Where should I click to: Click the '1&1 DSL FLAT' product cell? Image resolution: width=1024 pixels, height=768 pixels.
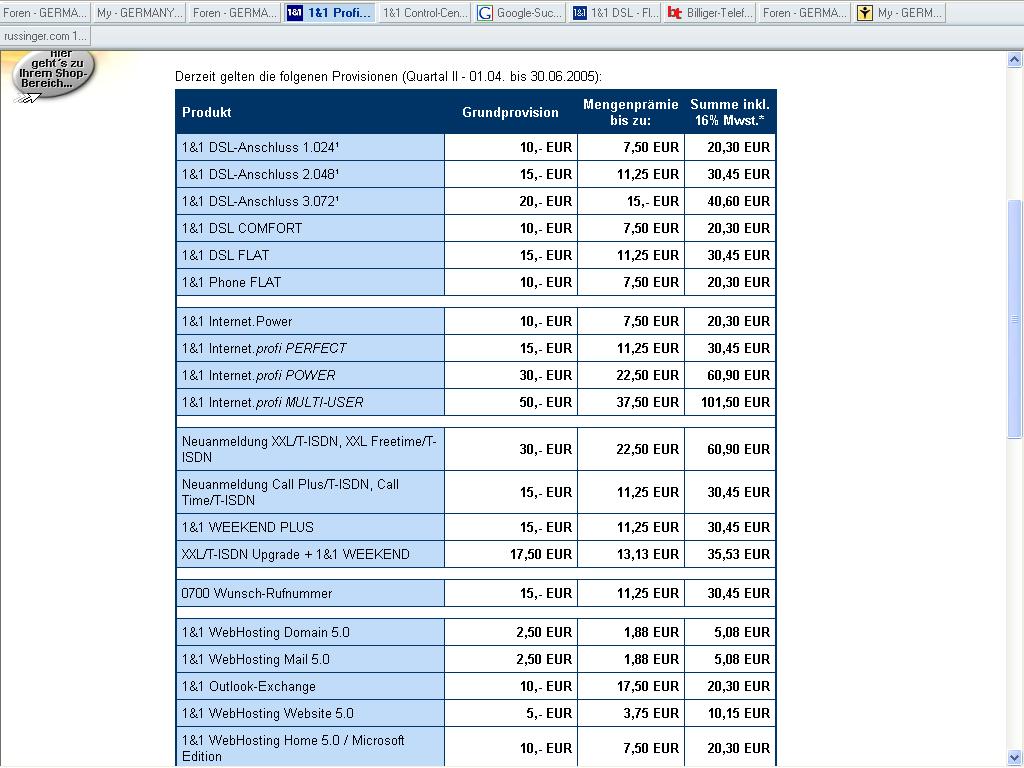point(310,255)
